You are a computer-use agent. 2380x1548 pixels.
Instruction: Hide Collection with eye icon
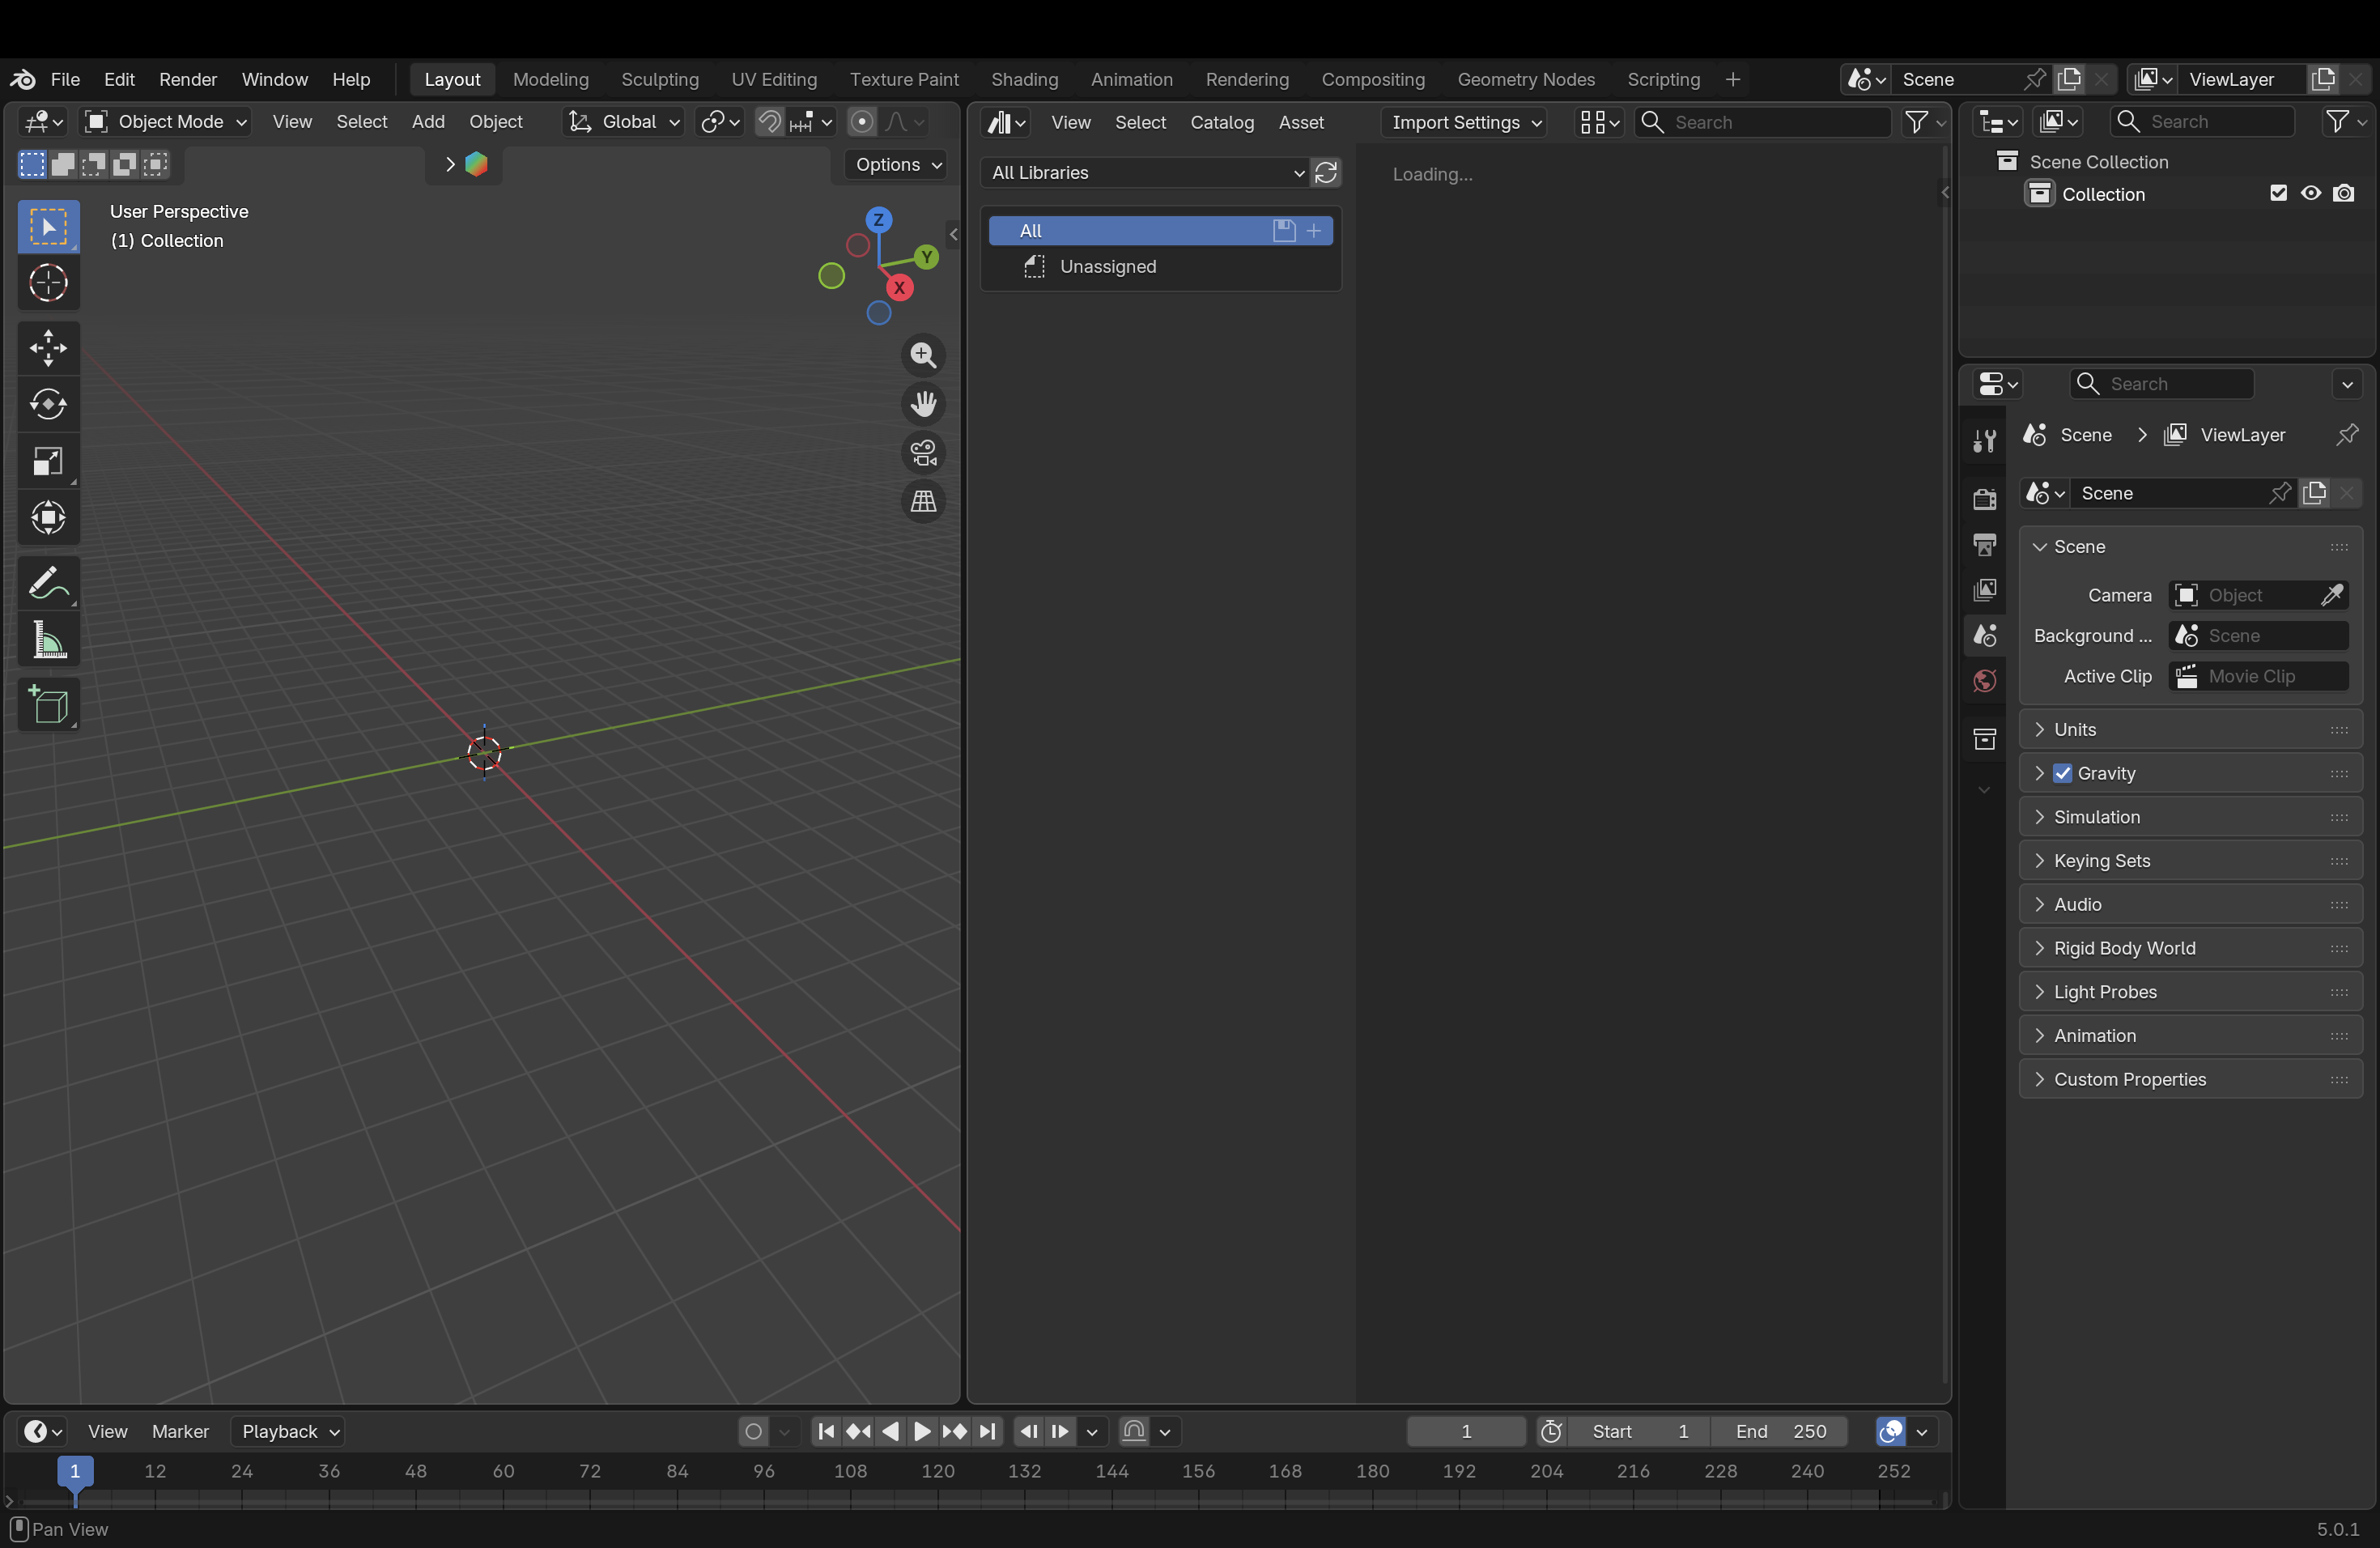pyautogui.click(x=2311, y=193)
